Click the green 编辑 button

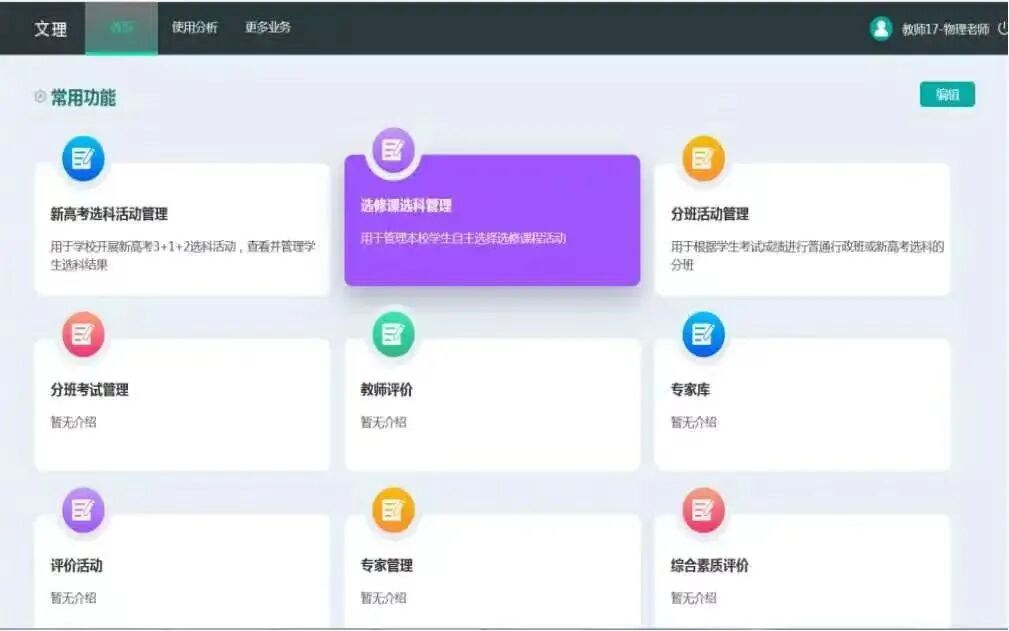(x=946, y=94)
